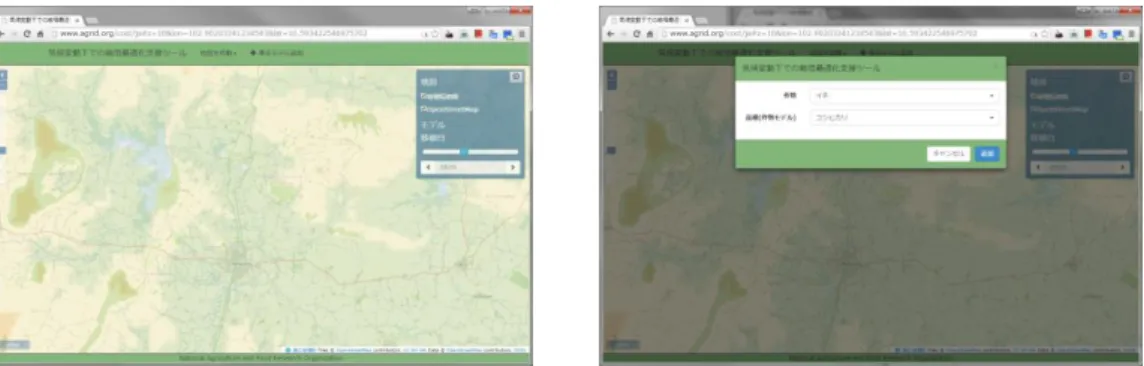Reload the page in right browser window

(637, 34)
